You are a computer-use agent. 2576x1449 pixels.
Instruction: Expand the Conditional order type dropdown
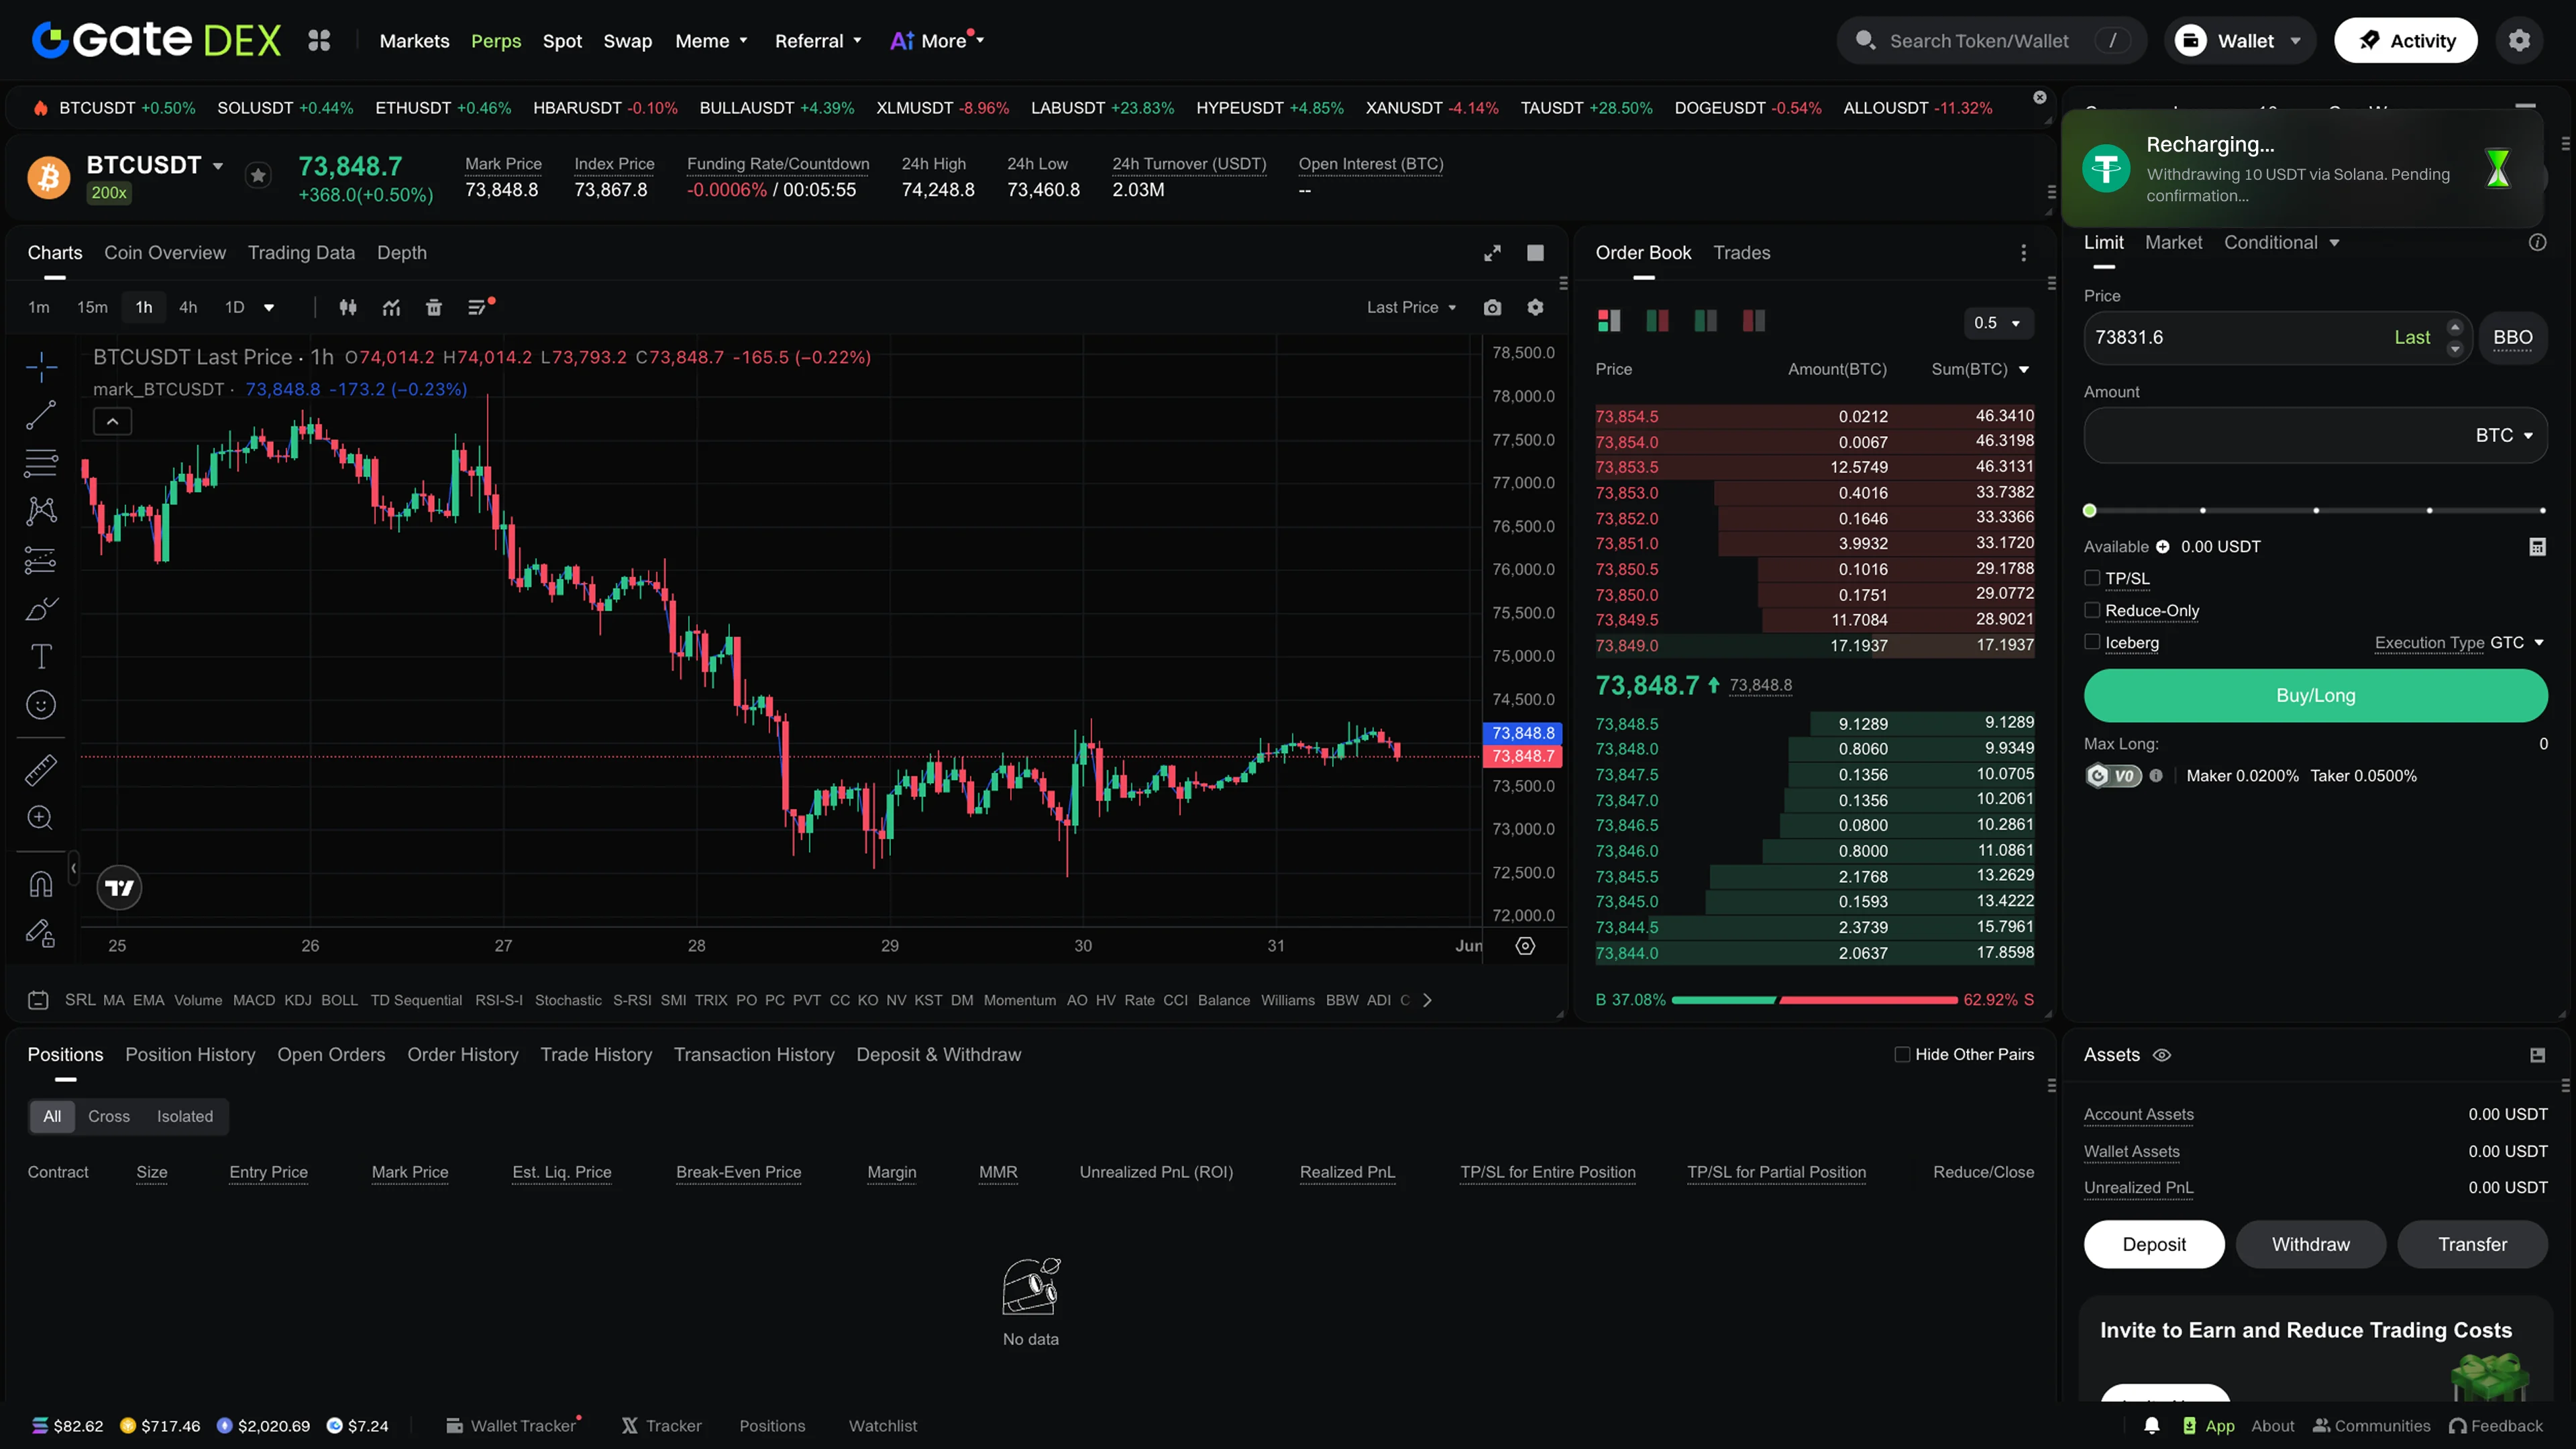coord(2282,243)
